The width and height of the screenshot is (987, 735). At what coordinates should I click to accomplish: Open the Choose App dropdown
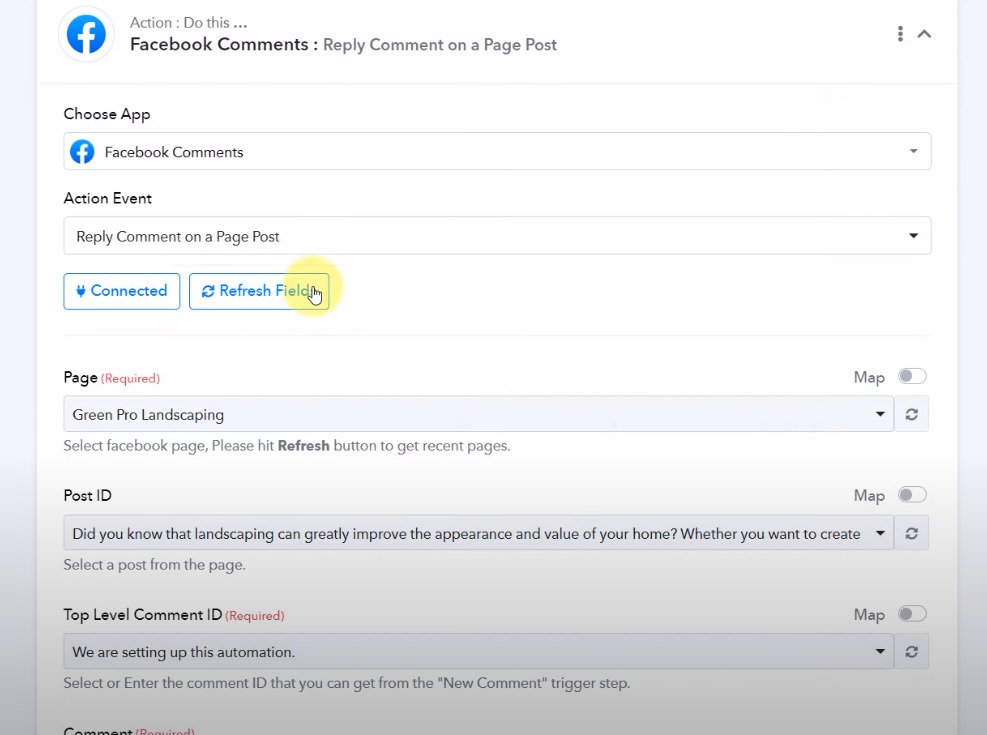tap(497, 151)
